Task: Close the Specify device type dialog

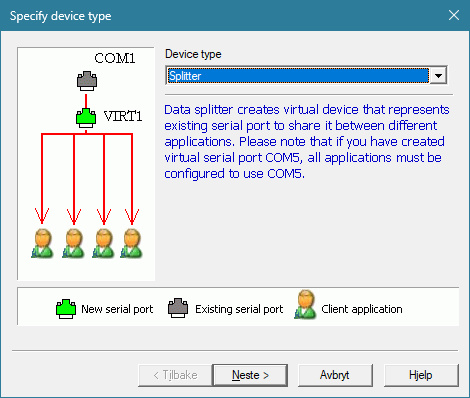Action: [x=454, y=15]
